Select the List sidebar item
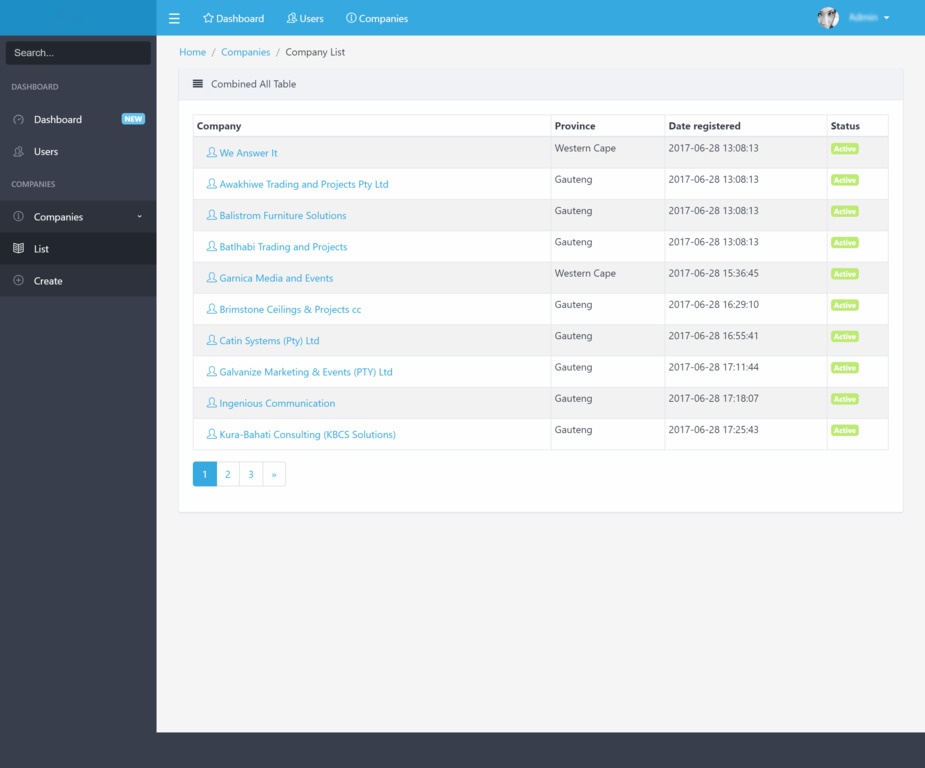The image size is (925, 768). click(78, 248)
